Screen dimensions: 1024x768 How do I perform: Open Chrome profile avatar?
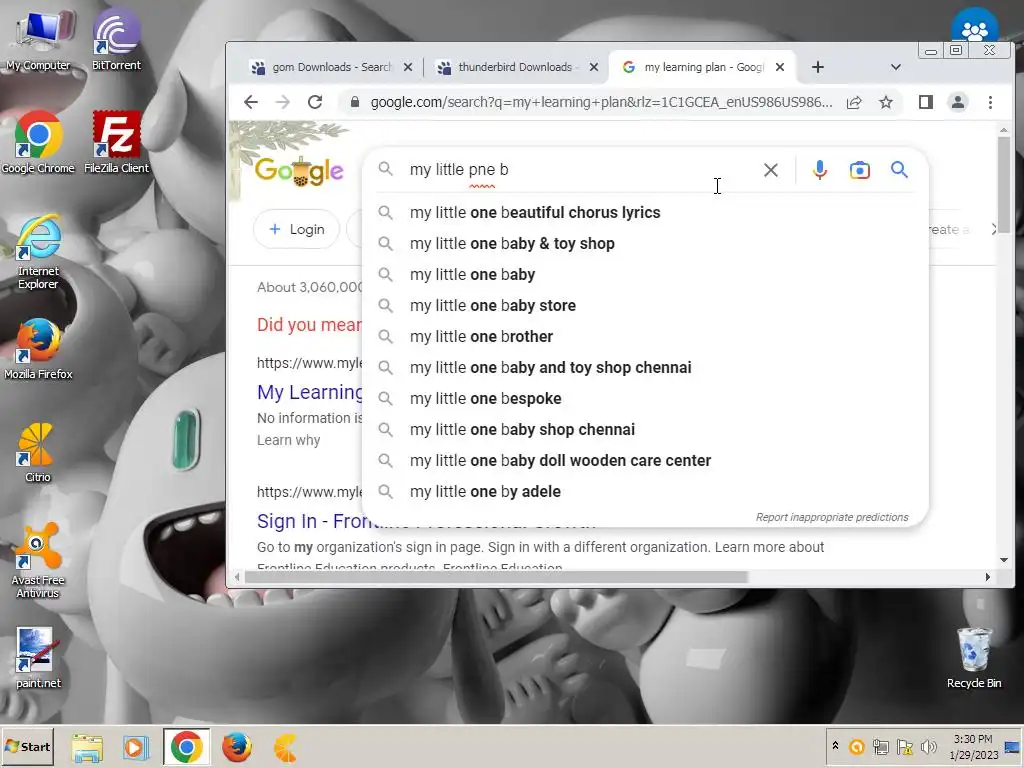[x=957, y=102]
